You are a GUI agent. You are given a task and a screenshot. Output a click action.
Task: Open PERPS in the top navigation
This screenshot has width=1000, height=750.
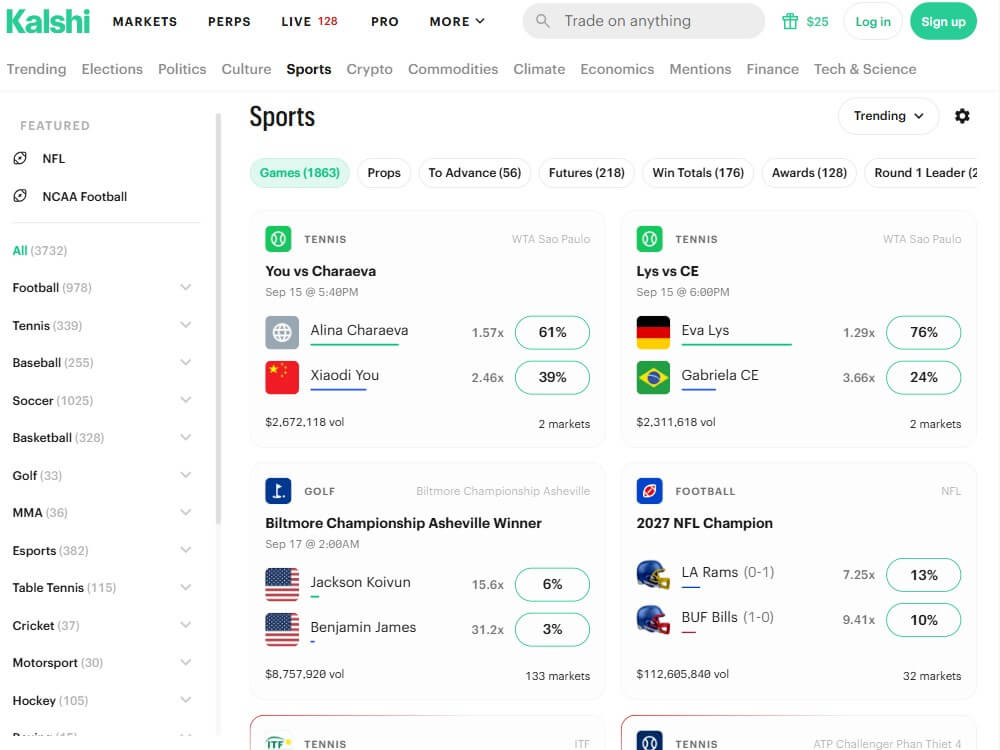229,21
